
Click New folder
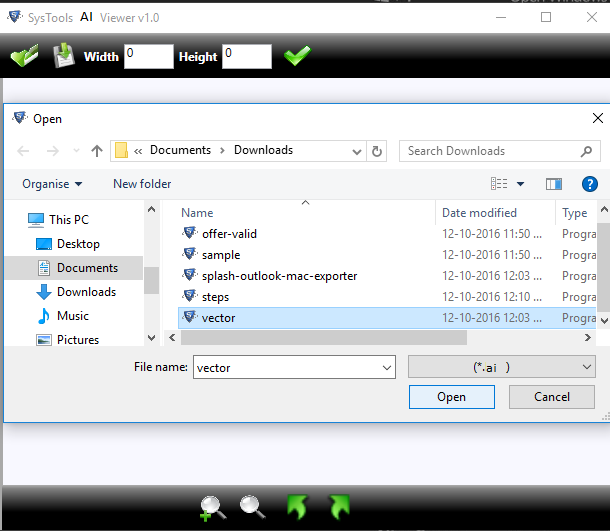(x=142, y=184)
